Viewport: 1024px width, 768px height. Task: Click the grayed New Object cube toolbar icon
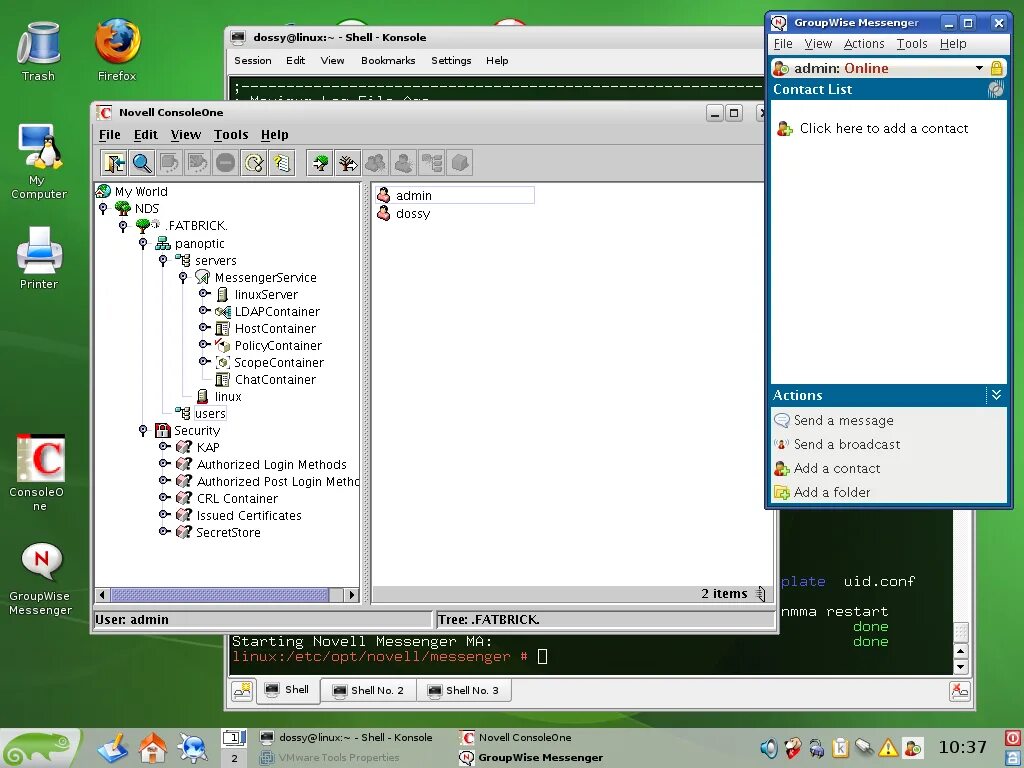[x=460, y=163]
